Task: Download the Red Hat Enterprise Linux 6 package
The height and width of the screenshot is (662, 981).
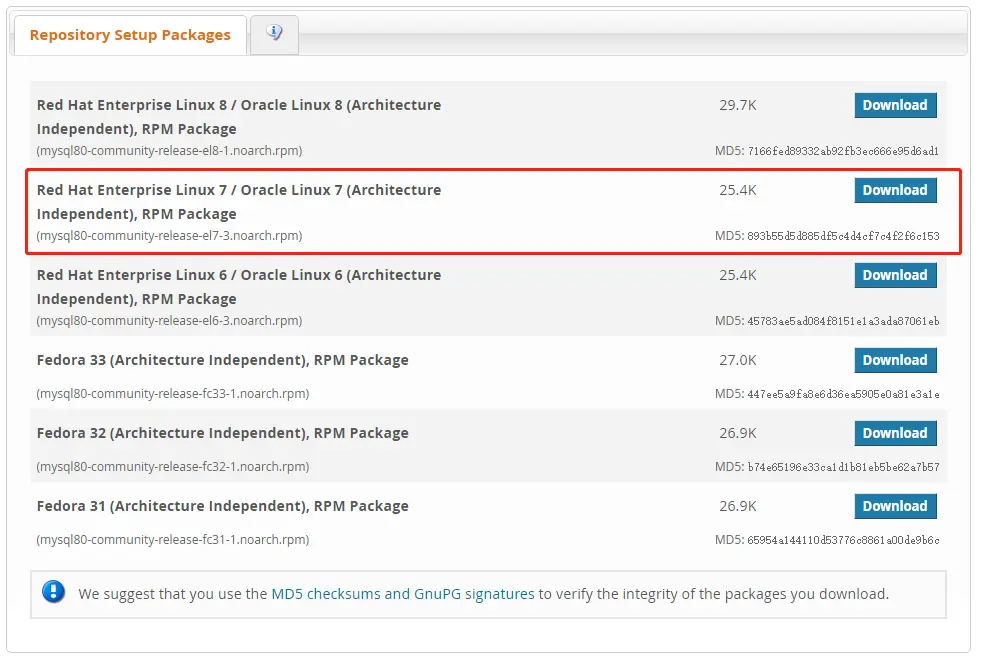Action: (x=895, y=275)
